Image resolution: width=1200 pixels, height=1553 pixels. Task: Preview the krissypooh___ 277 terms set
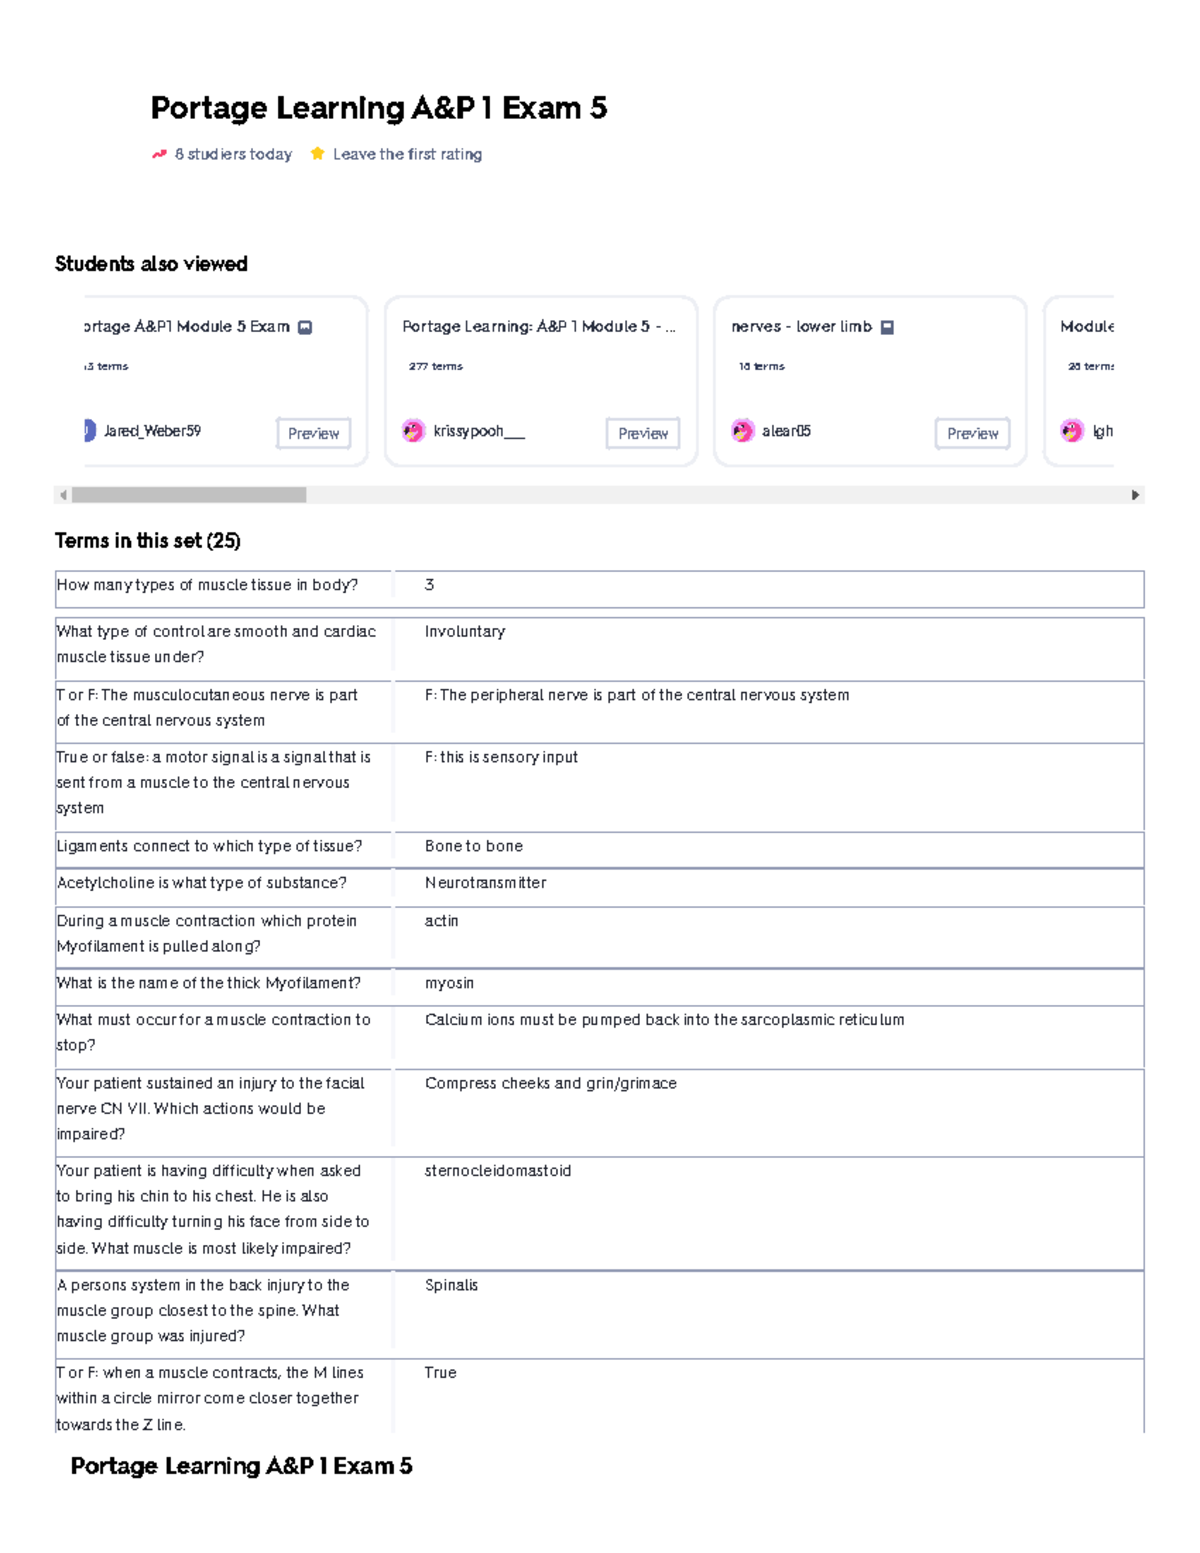click(x=642, y=433)
